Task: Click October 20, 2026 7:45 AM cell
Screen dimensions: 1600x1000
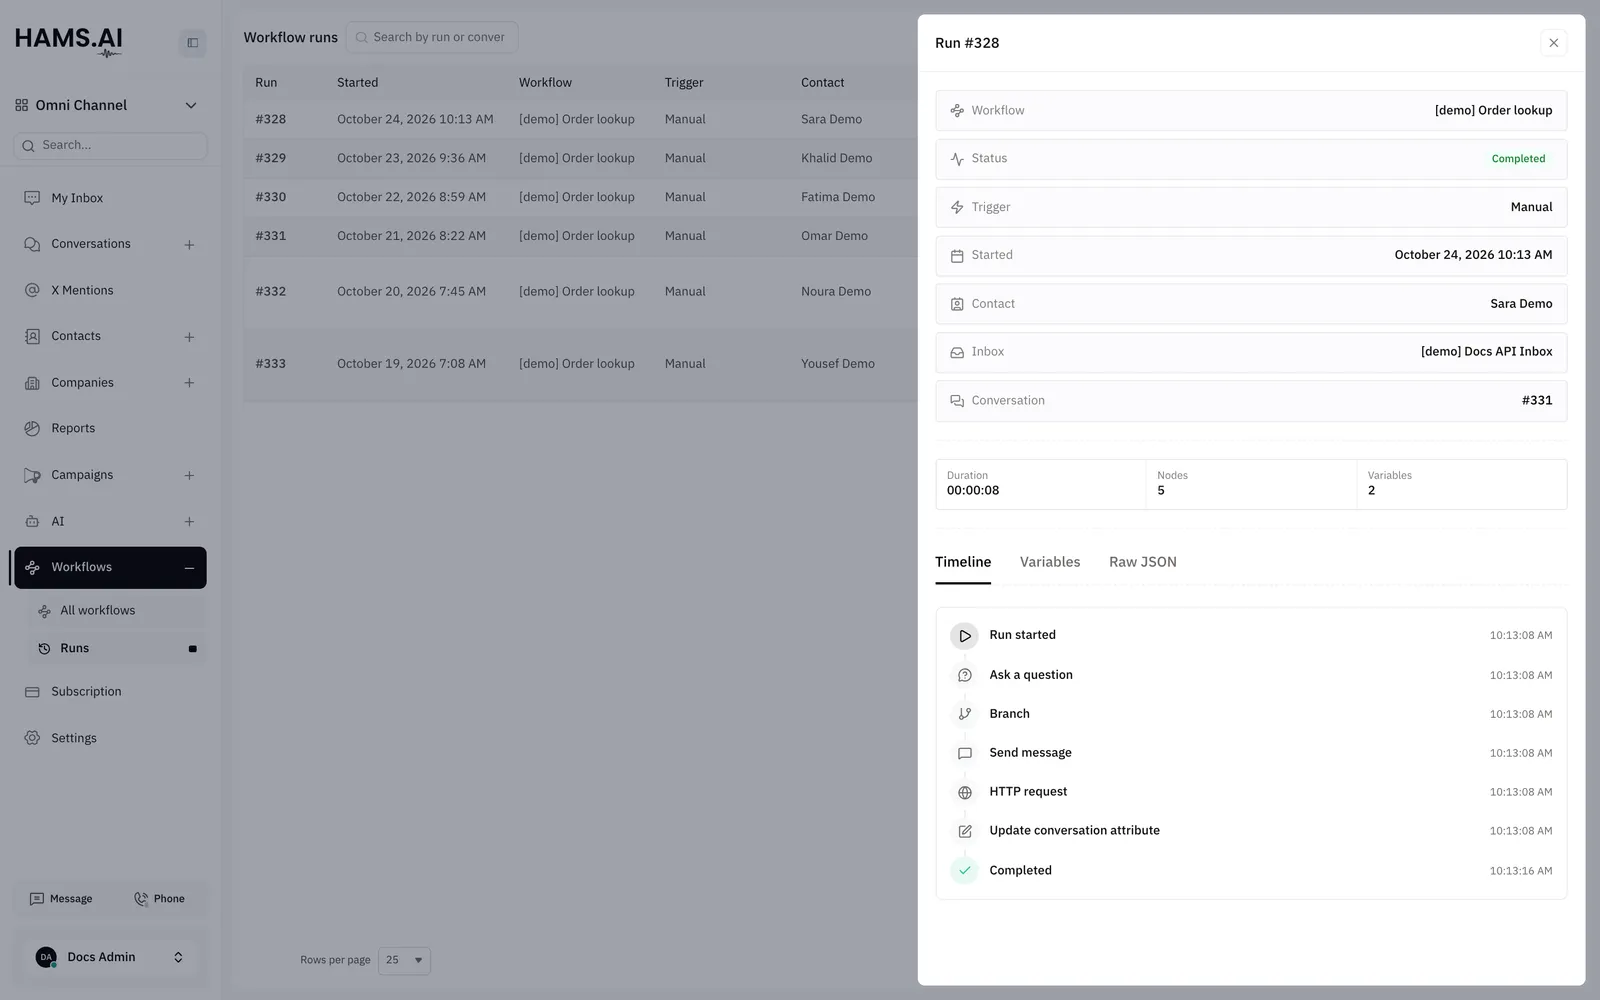Action: pyautogui.click(x=411, y=292)
